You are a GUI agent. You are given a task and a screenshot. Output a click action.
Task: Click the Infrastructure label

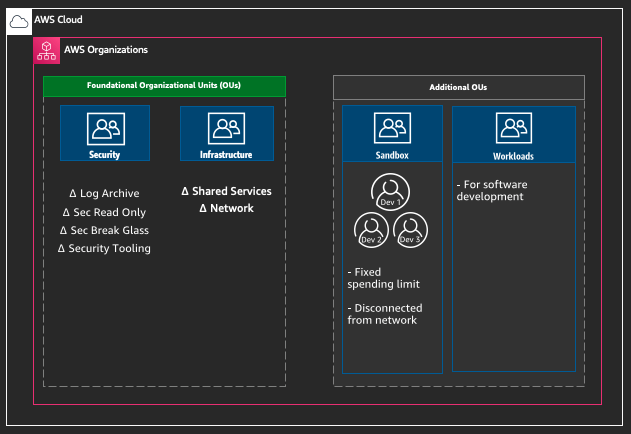226,155
